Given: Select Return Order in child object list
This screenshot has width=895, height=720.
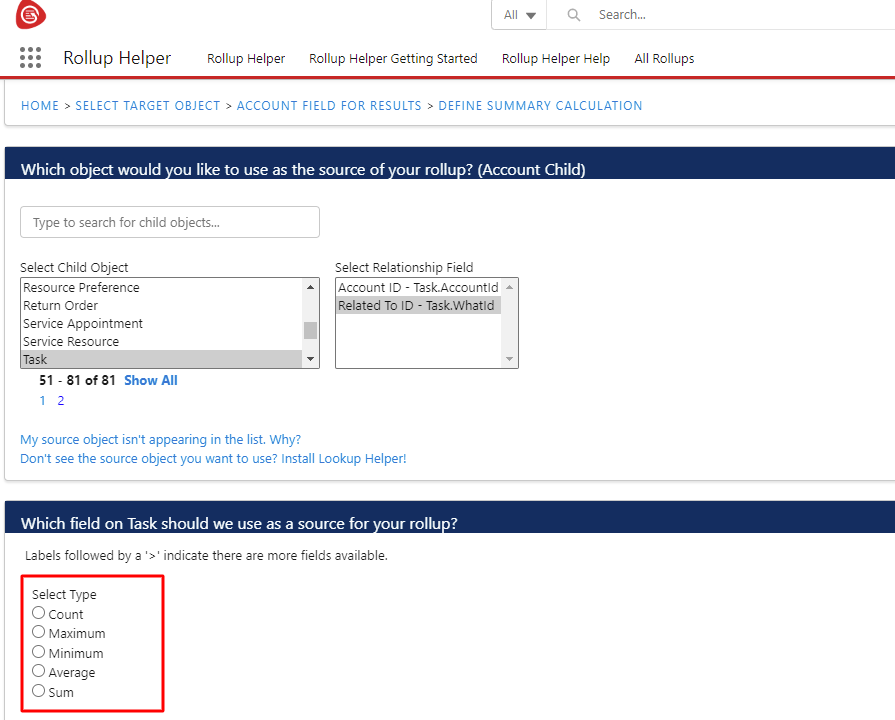Looking at the screenshot, I should (162, 305).
